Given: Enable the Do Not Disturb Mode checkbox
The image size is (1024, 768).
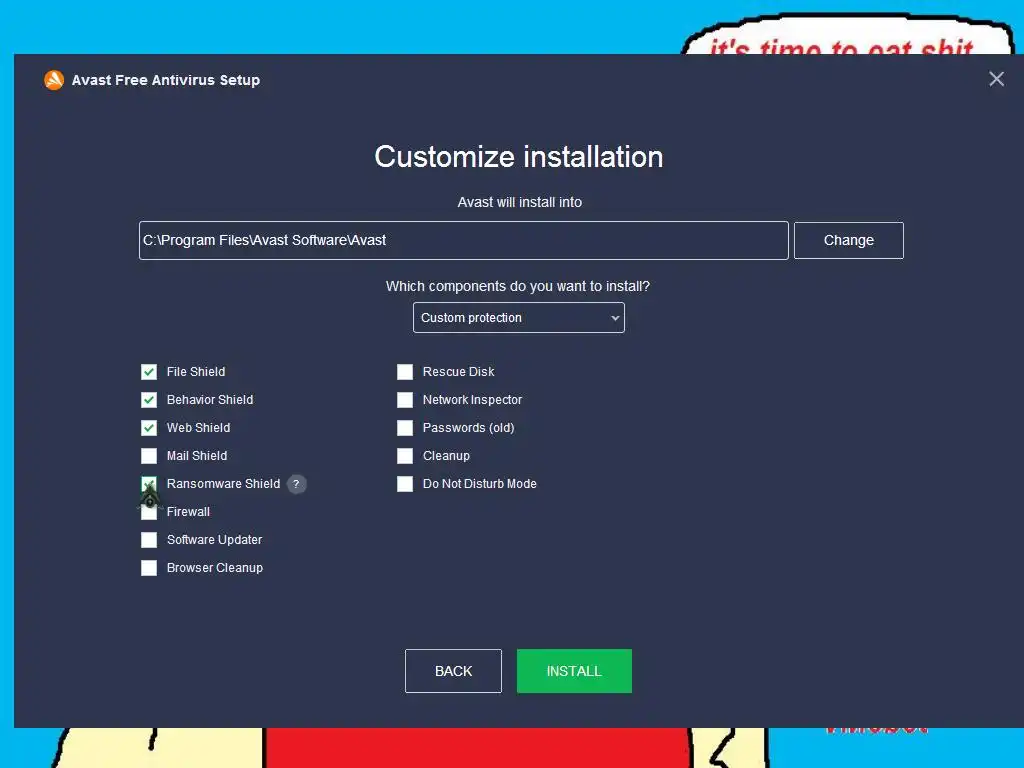Looking at the screenshot, I should [x=405, y=484].
